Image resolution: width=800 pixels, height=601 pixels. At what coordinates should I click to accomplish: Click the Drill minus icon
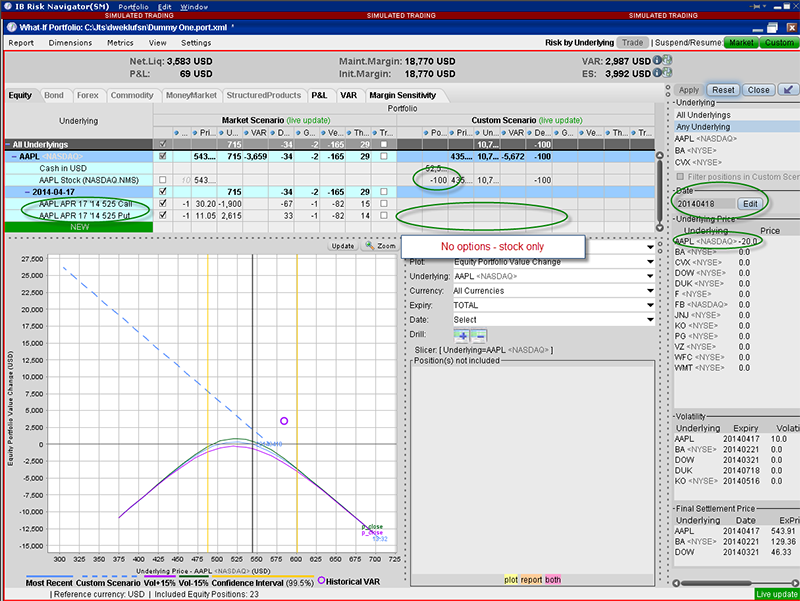pyautogui.click(x=479, y=336)
